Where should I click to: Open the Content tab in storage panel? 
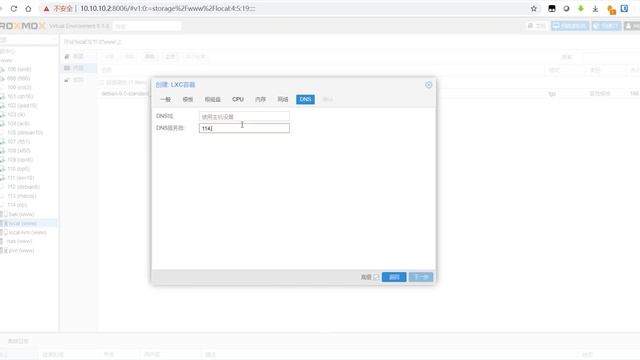click(x=78, y=68)
